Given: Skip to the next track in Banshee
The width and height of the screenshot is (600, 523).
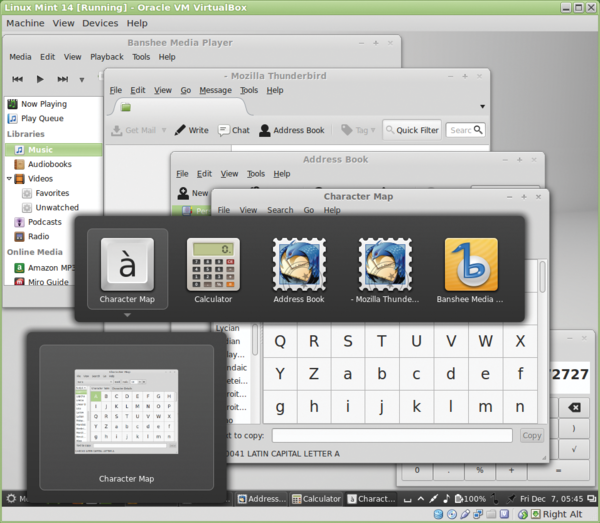Looking at the screenshot, I should coord(63,79).
